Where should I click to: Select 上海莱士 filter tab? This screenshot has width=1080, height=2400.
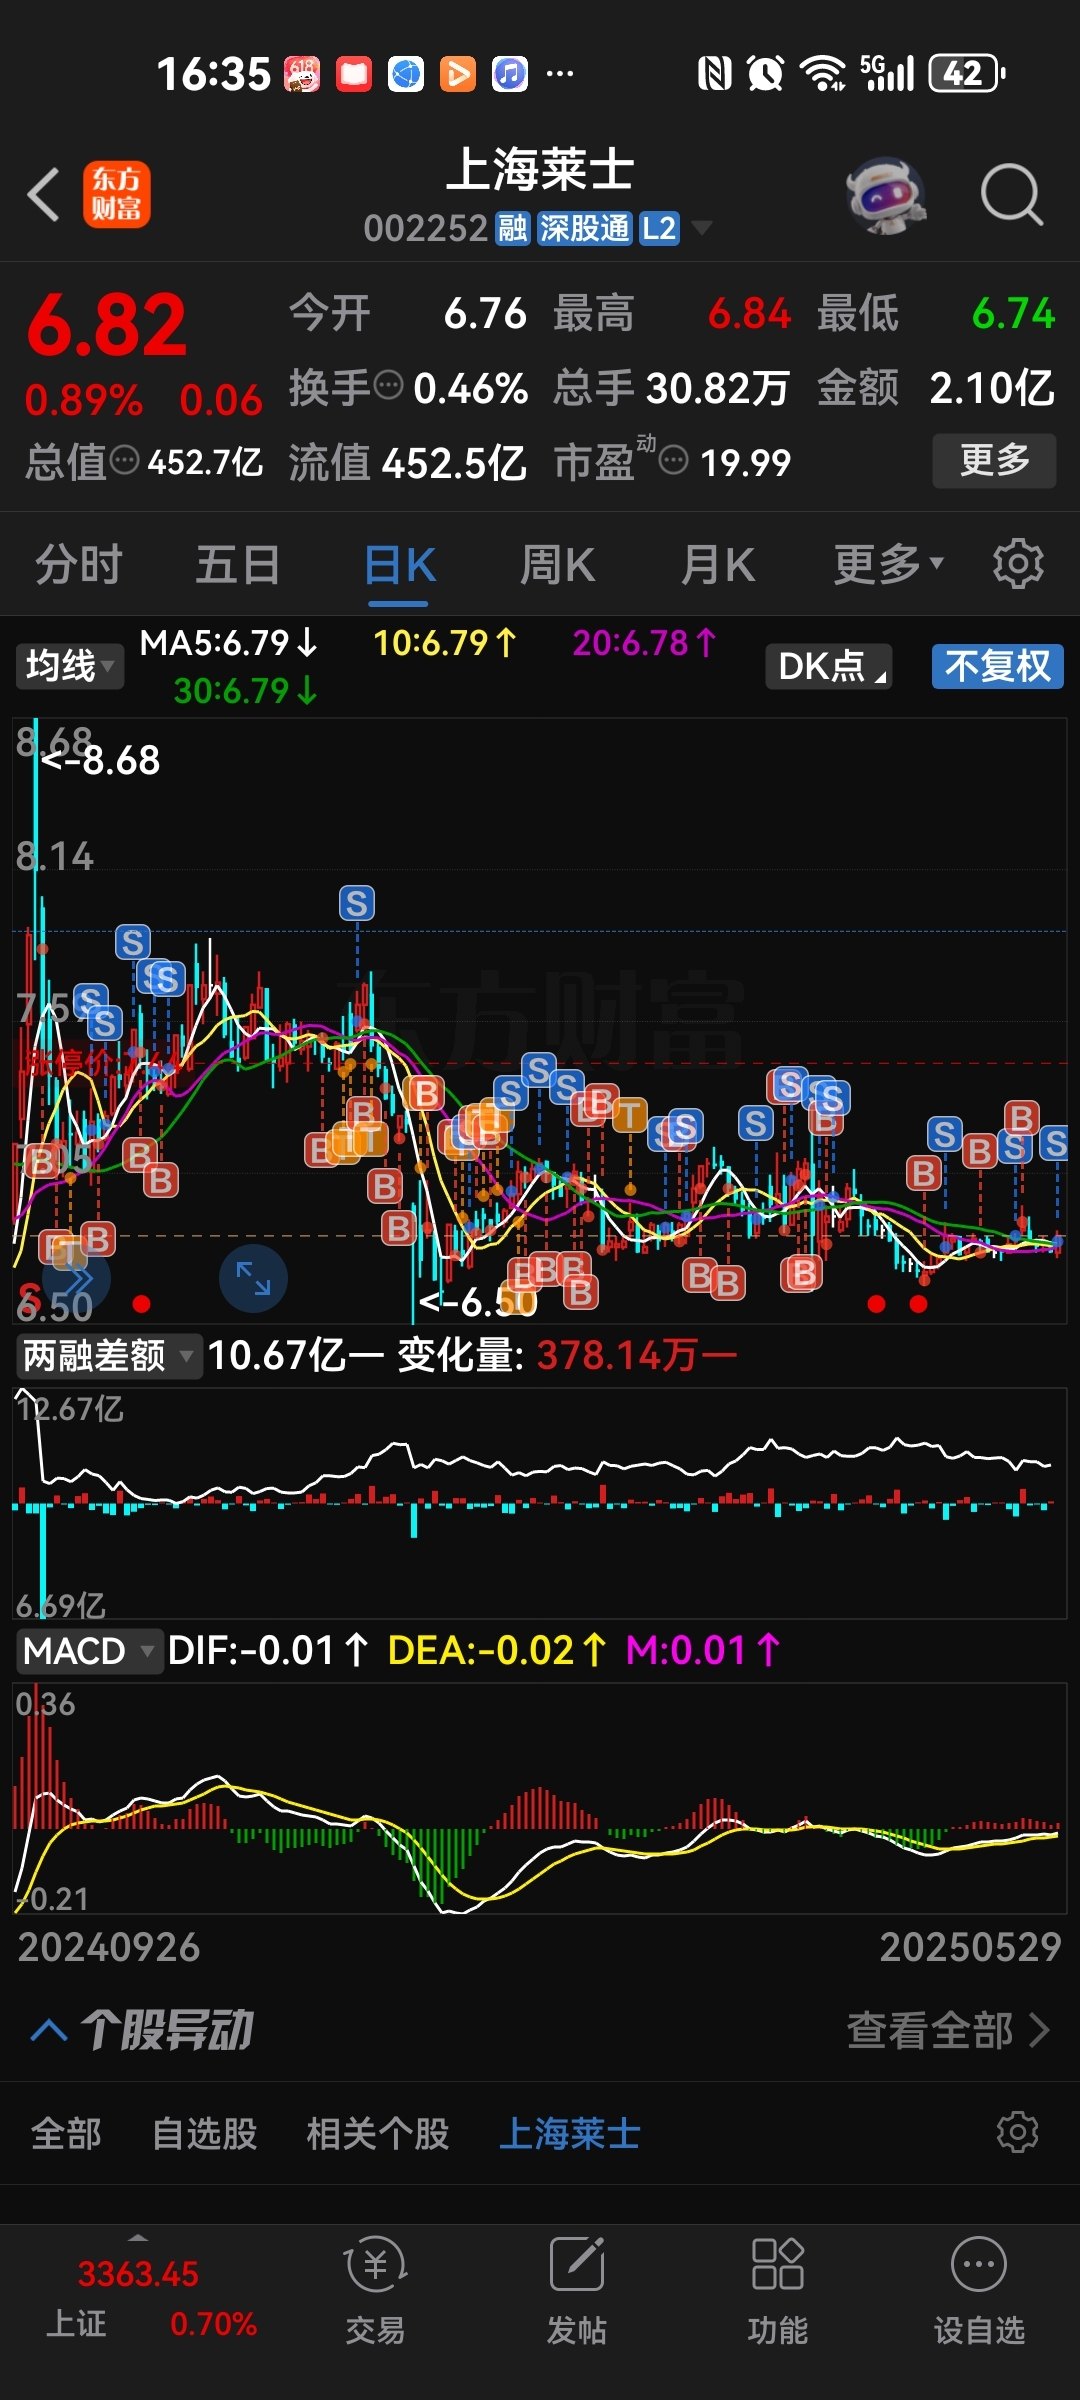569,2133
